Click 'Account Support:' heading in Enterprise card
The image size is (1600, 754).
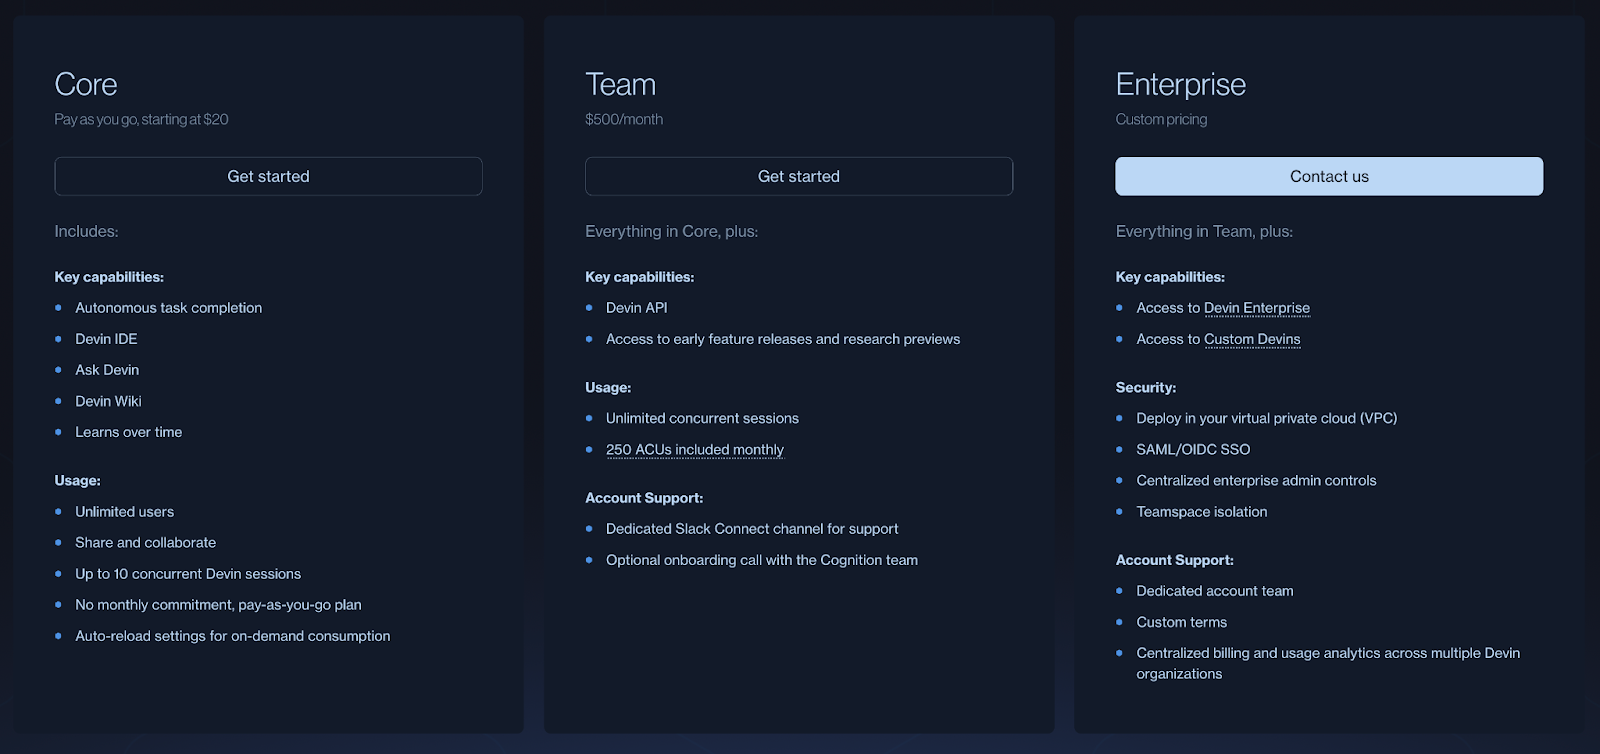tap(1175, 560)
